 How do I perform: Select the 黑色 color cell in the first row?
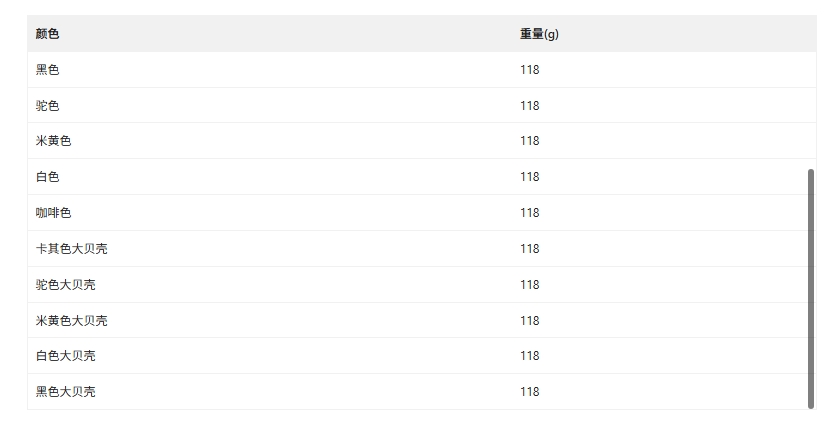47,70
